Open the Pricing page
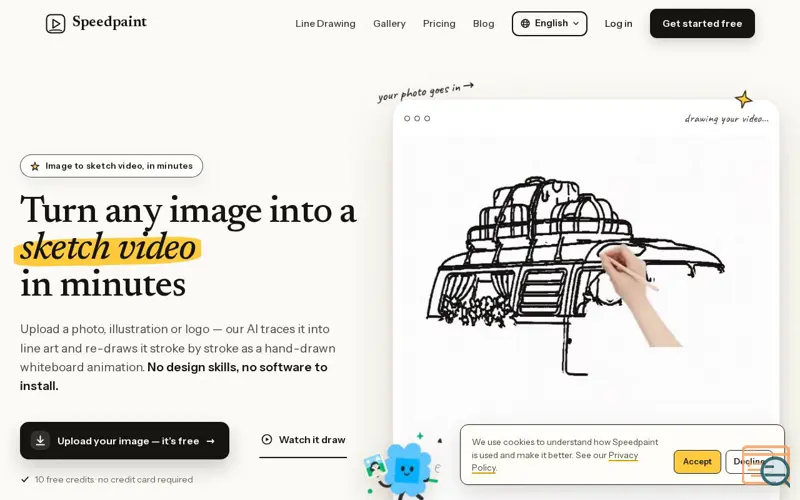 (x=439, y=23)
